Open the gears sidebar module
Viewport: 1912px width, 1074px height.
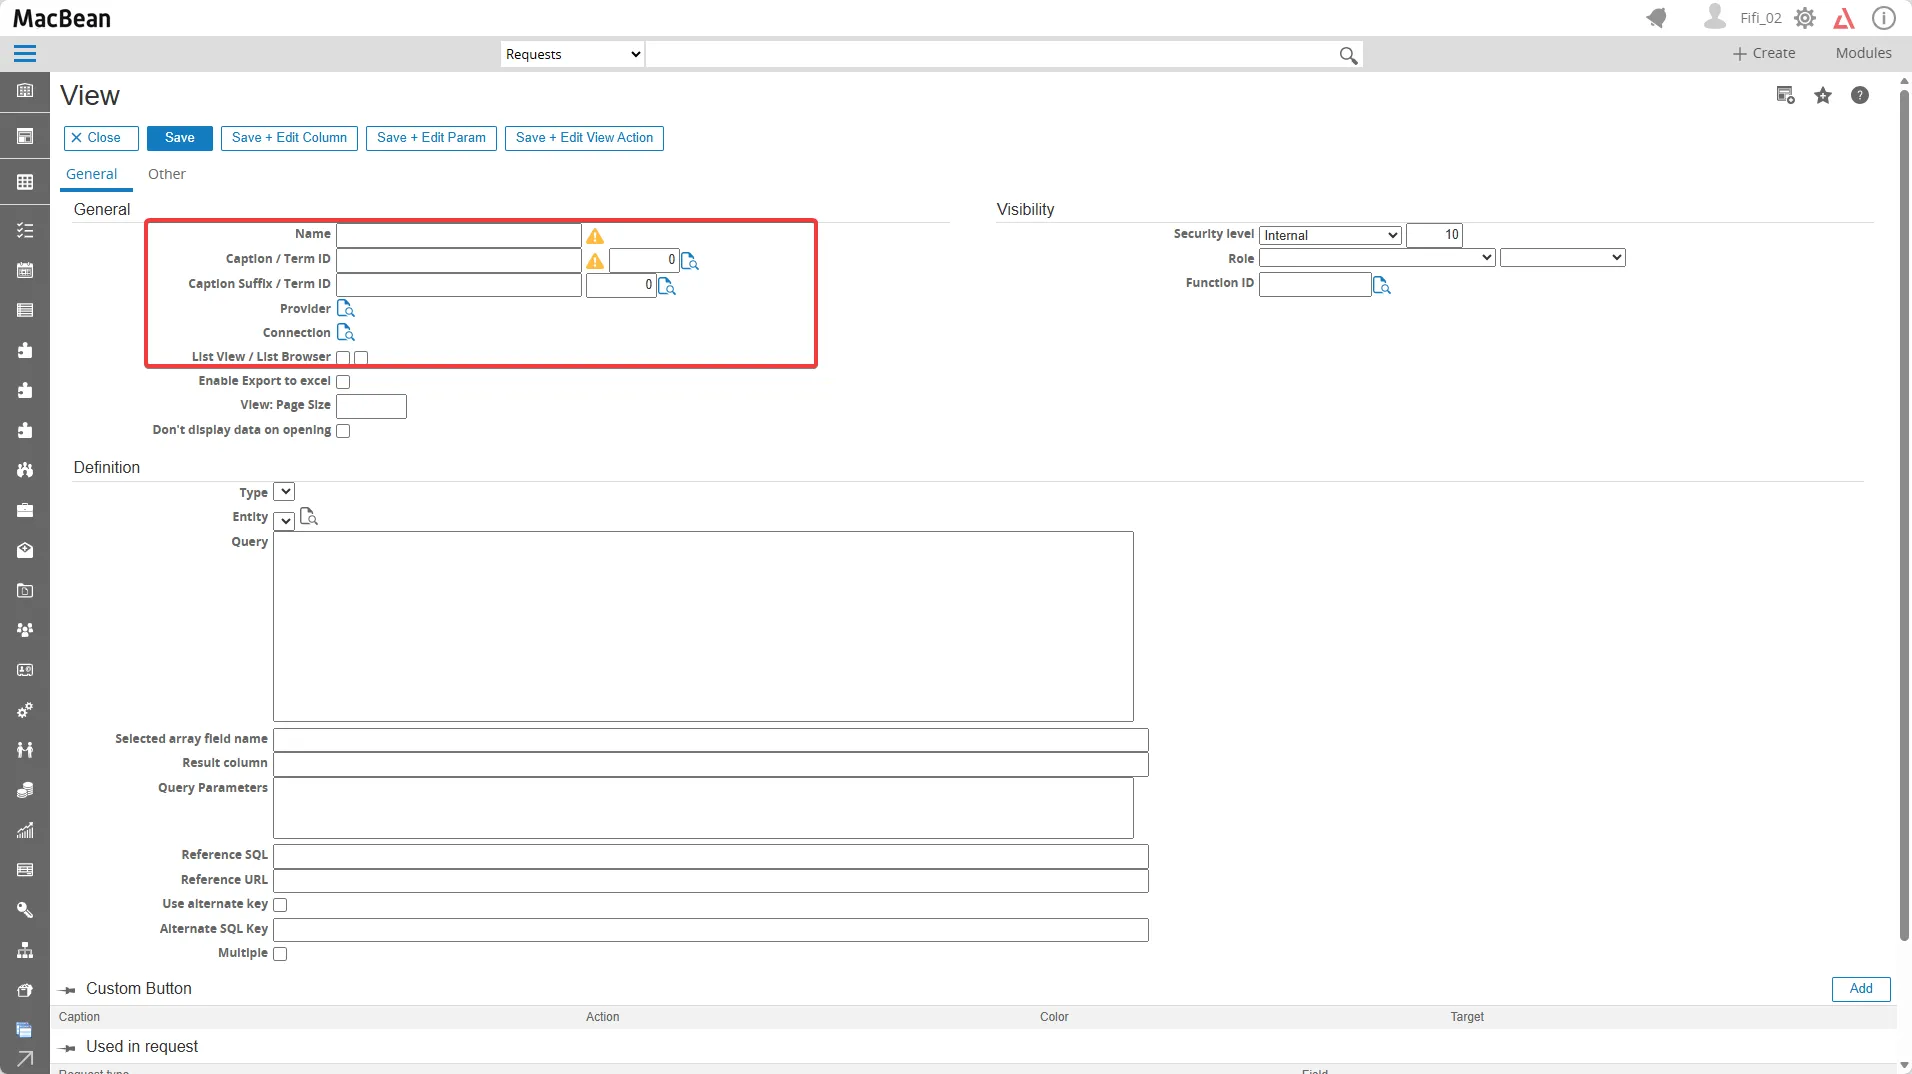click(x=25, y=710)
